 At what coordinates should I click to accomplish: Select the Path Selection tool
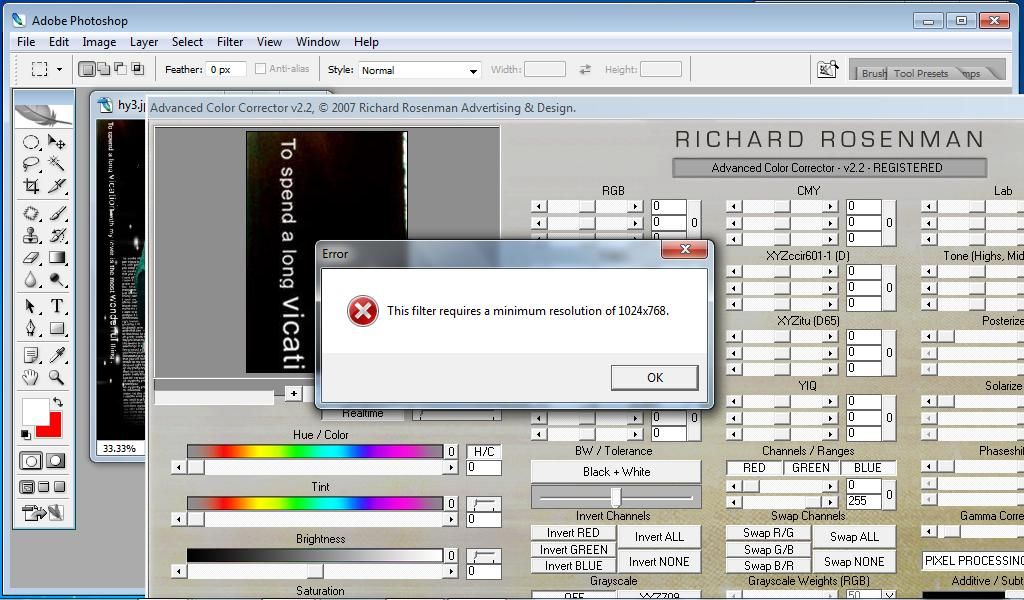[x=31, y=306]
